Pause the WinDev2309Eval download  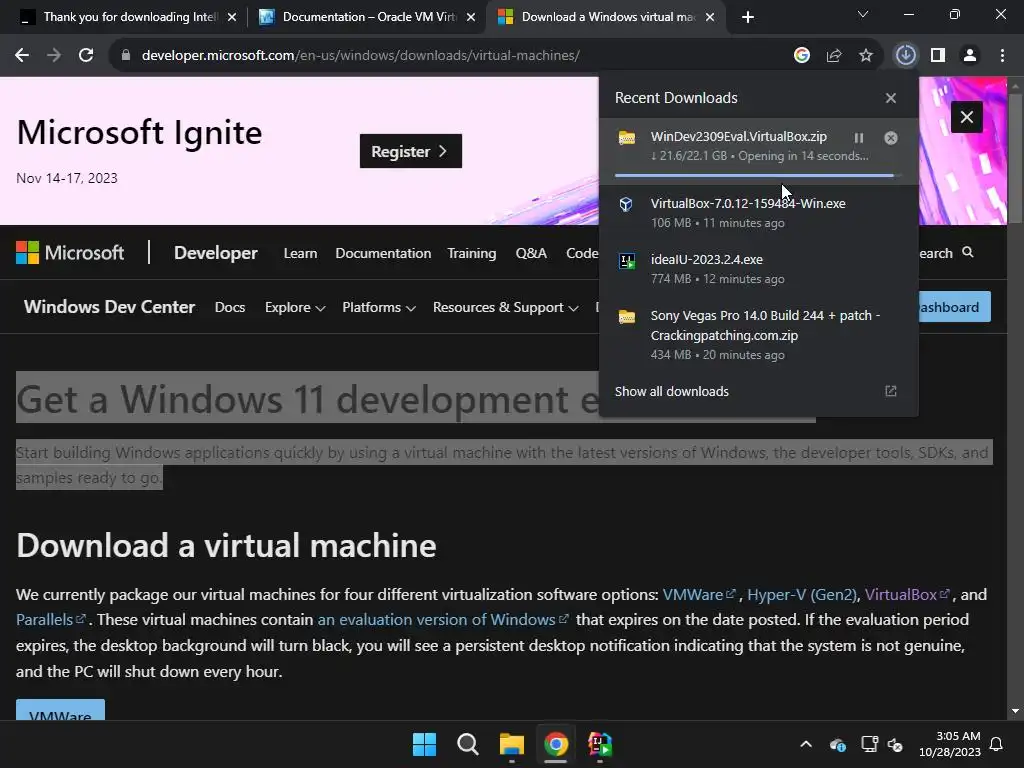coord(859,138)
